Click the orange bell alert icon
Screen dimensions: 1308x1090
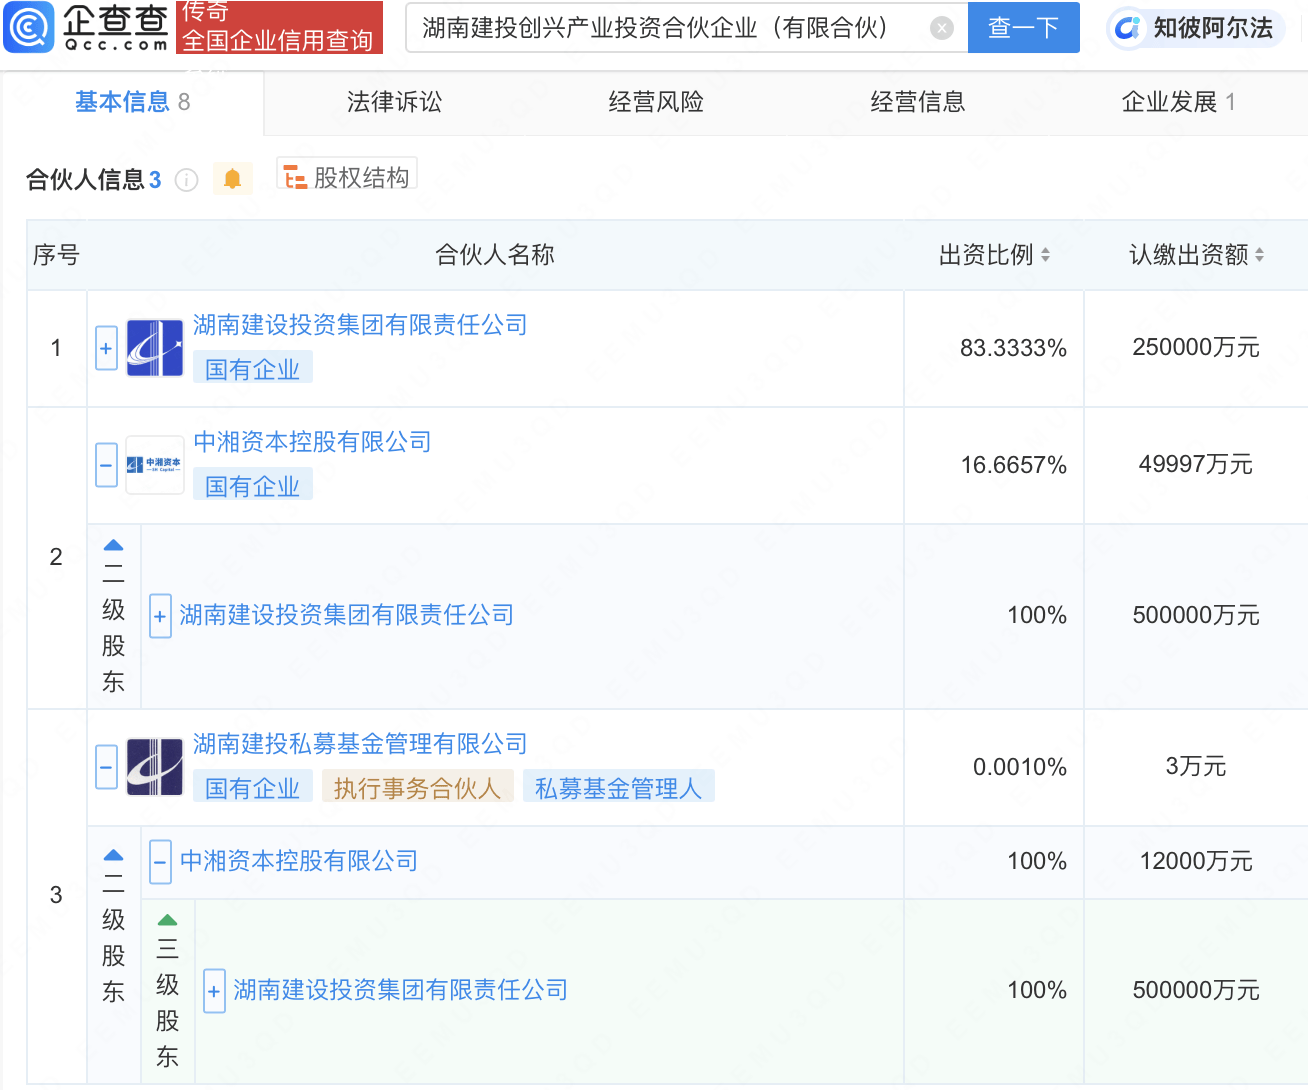pos(233,179)
